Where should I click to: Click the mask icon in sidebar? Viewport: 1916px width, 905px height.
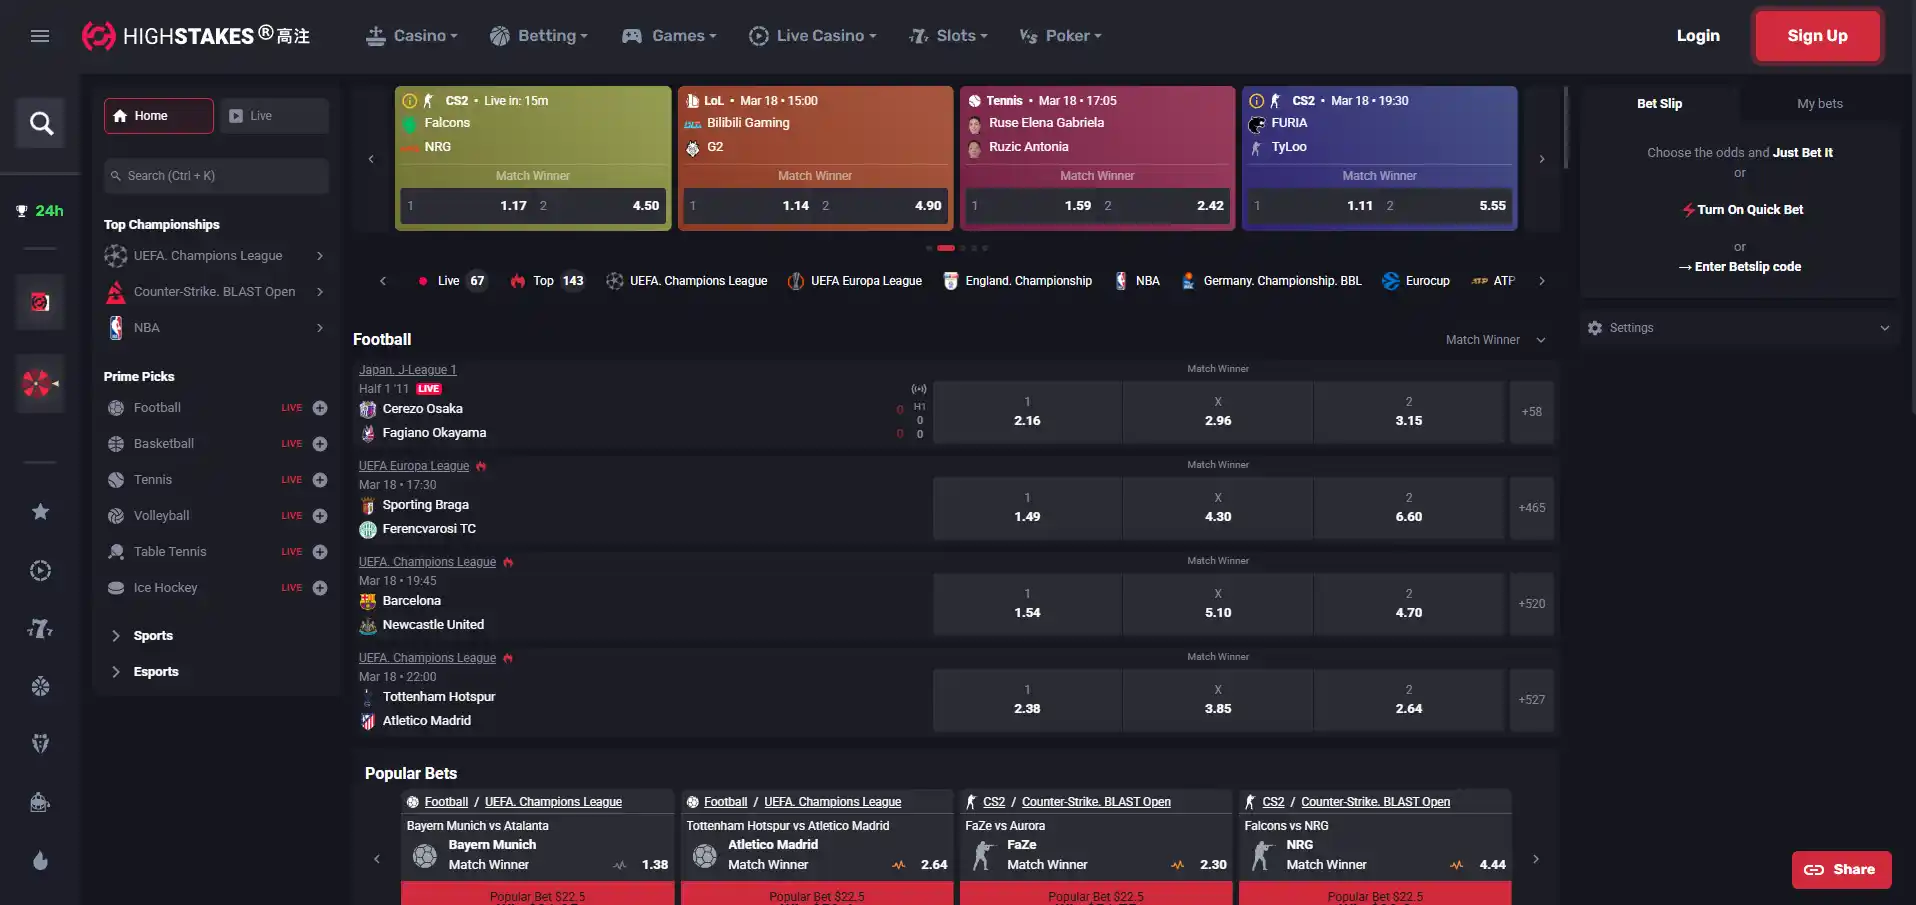[x=40, y=744]
